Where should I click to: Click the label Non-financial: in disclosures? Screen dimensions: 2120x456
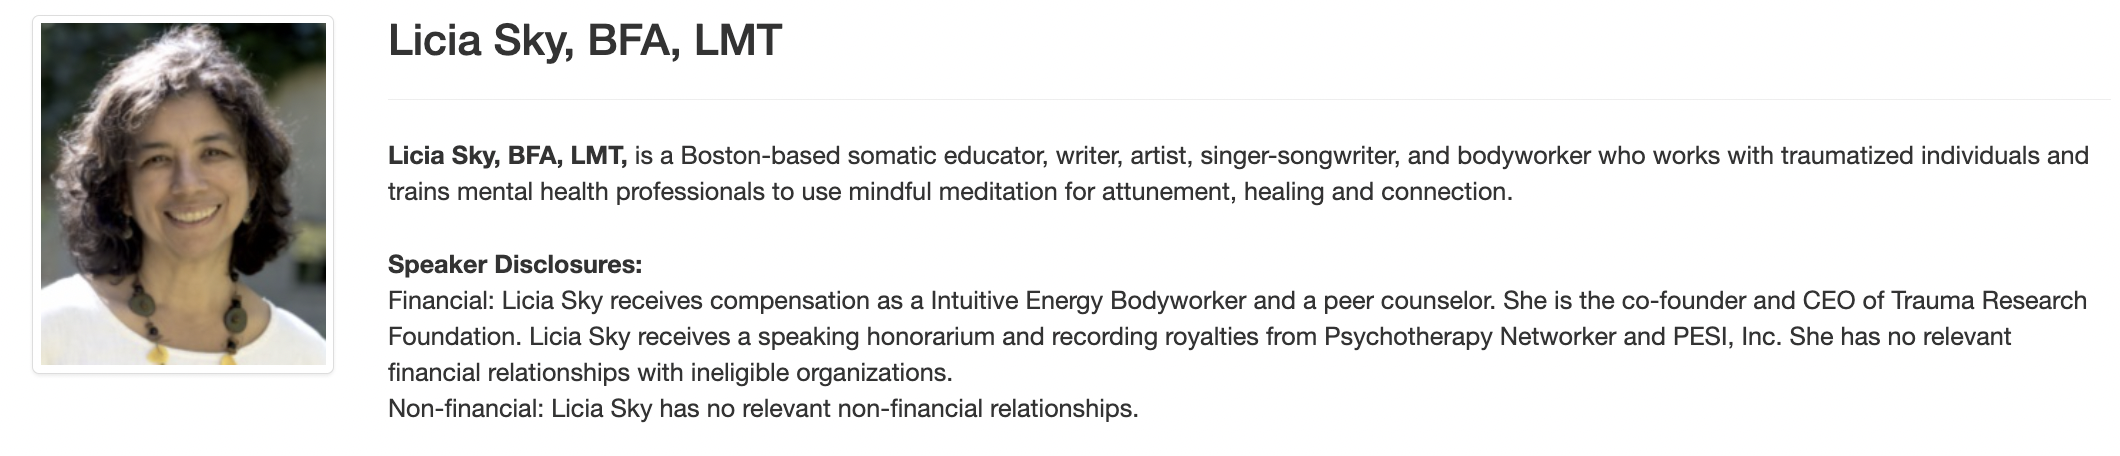pyautogui.click(x=466, y=409)
